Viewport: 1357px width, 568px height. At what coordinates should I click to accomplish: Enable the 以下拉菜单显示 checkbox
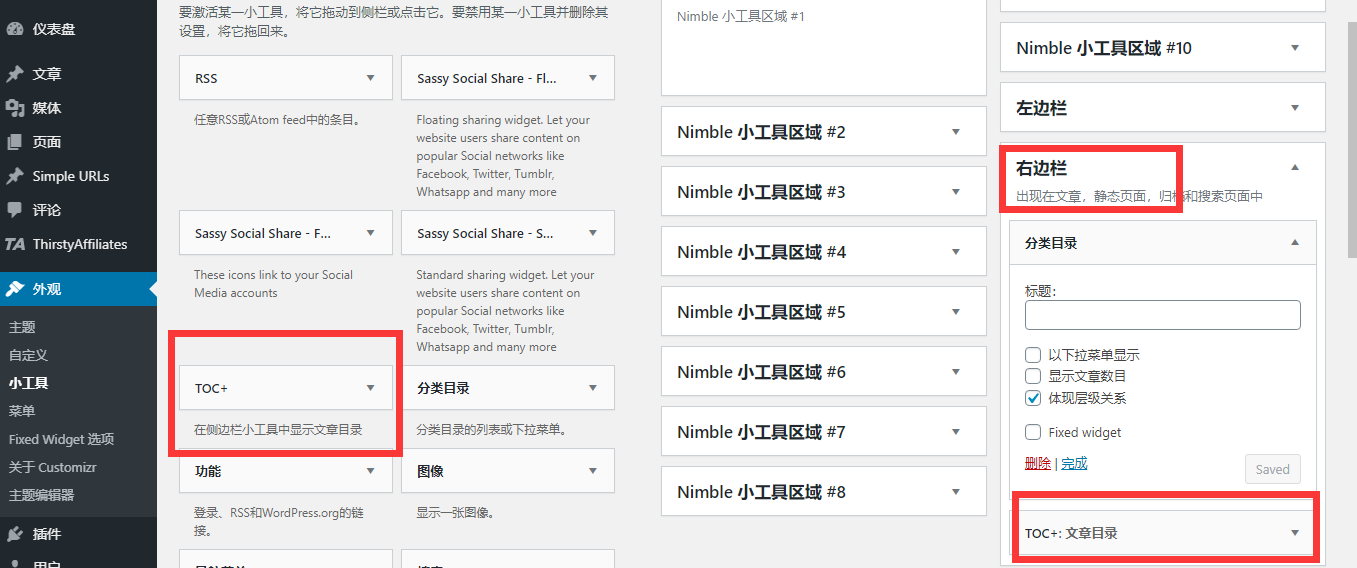(x=1033, y=355)
